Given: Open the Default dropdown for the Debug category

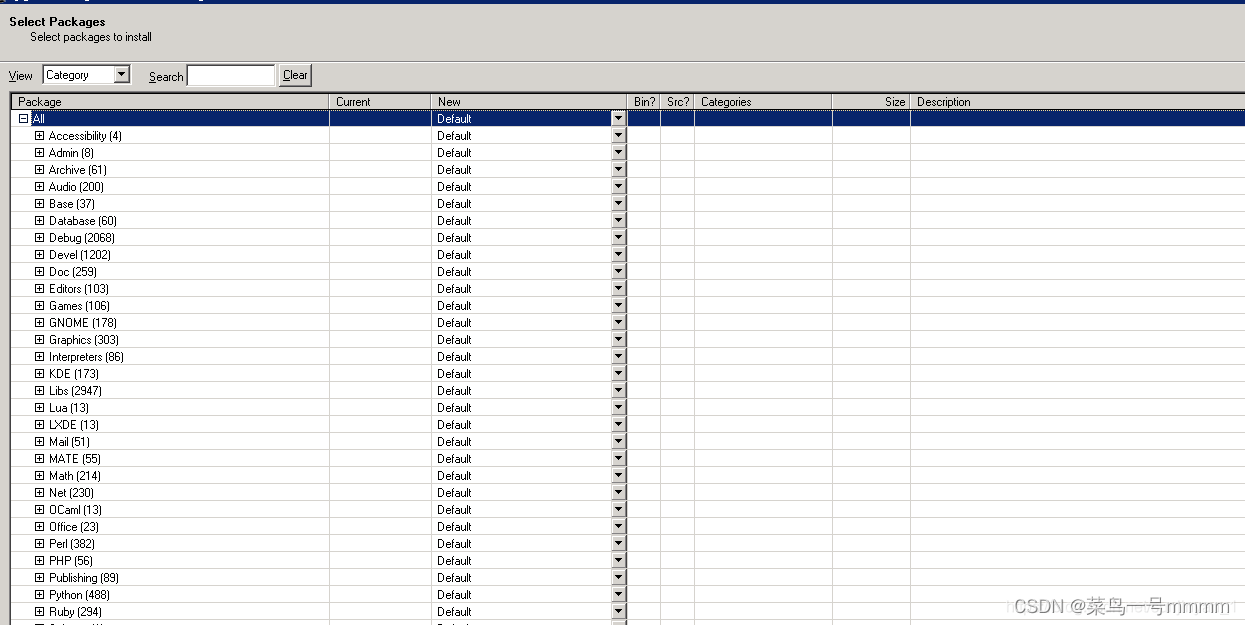Looking at the screenshot, I should (618, 237).
